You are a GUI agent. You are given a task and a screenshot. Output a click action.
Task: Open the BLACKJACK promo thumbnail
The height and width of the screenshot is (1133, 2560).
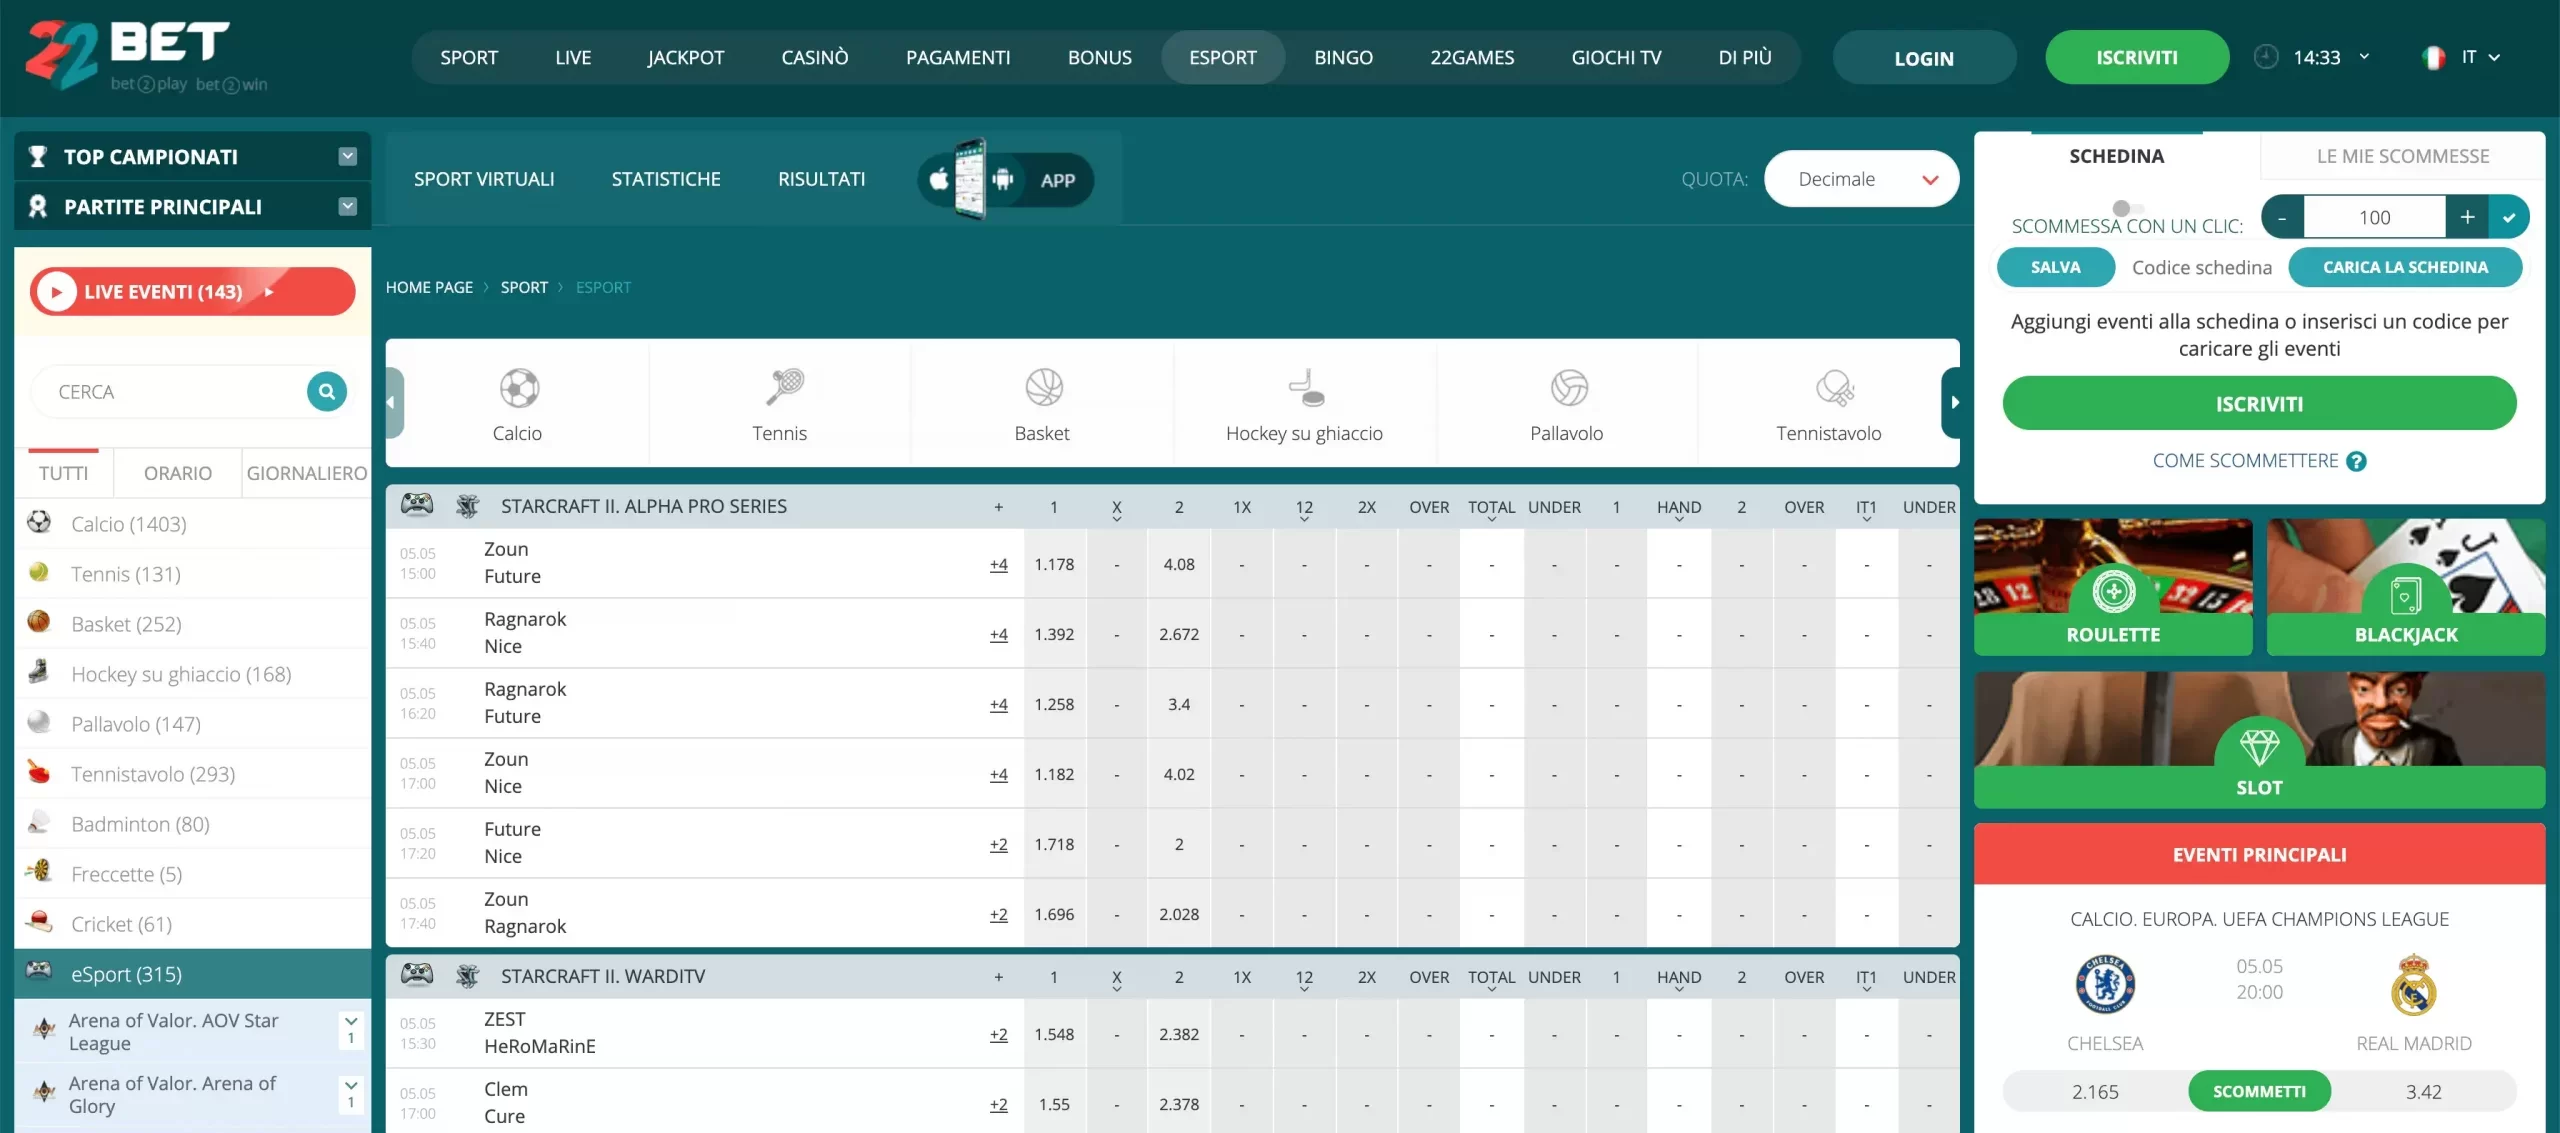tap(2405, 587)
